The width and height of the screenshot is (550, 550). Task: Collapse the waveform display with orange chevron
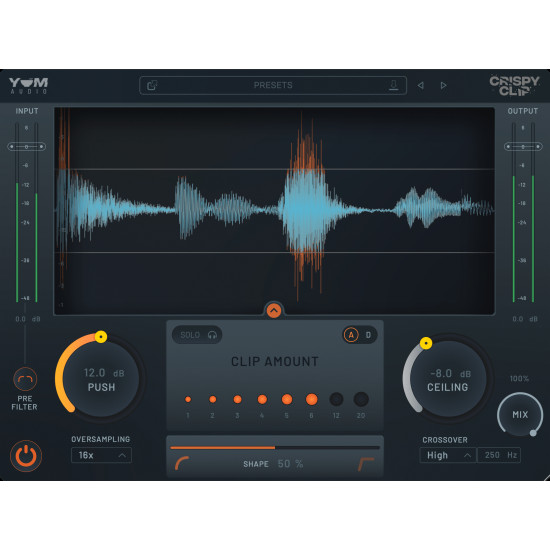pos(274,310)
